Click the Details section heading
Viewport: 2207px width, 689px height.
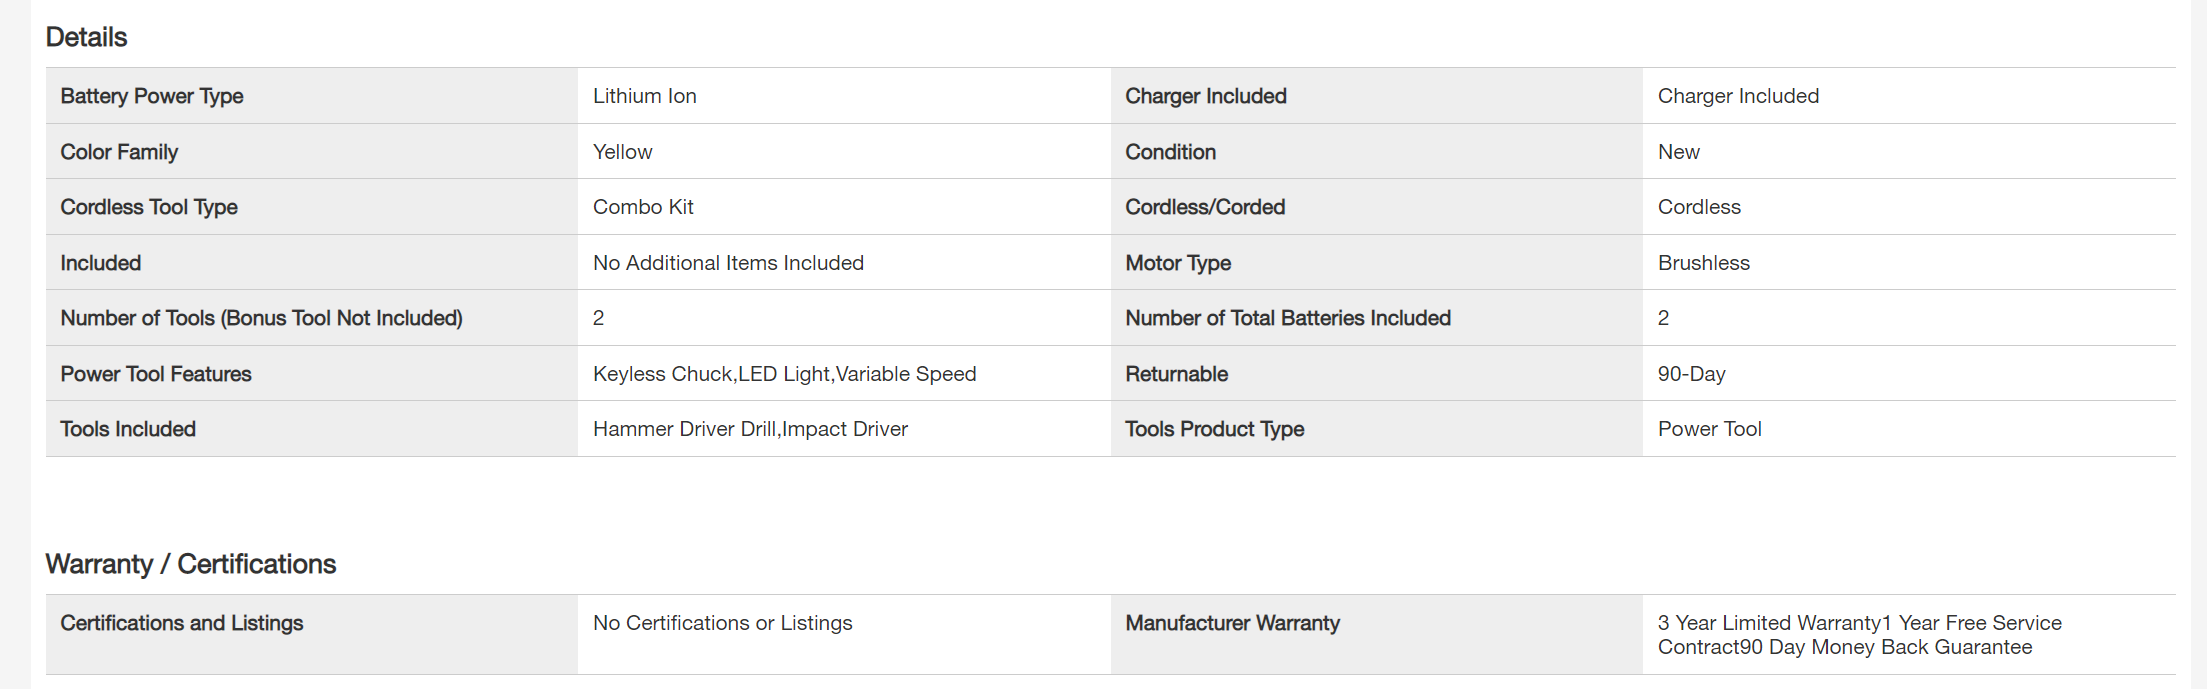point(87,37)
